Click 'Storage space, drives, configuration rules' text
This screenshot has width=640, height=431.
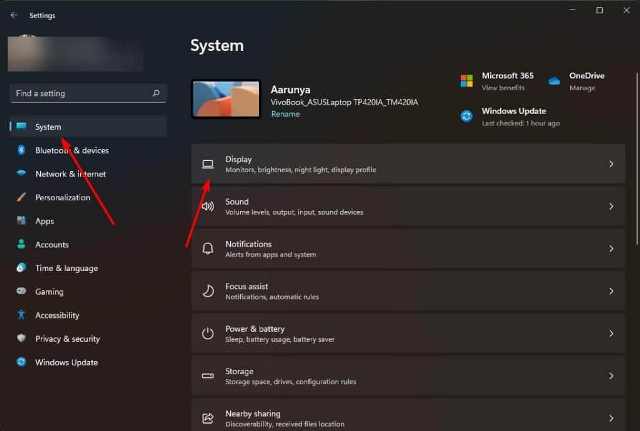pos(291,382)
